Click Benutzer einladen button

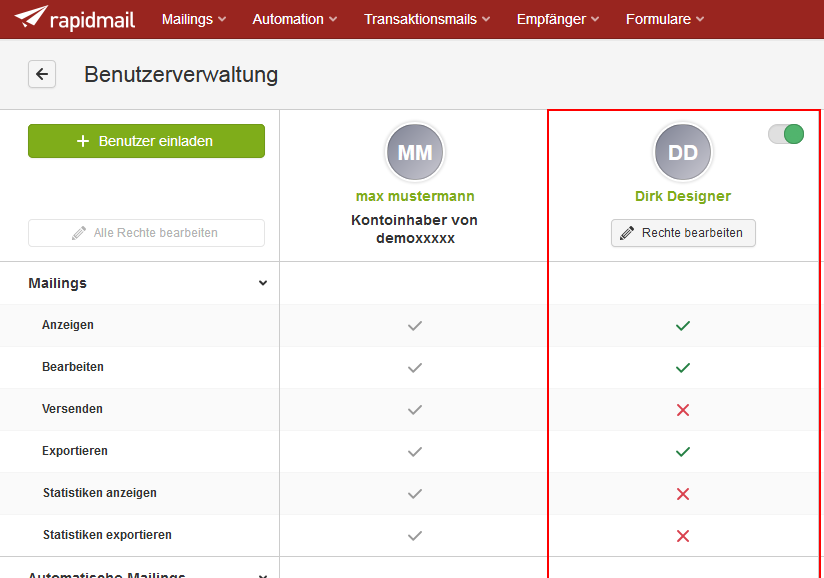pos(147,141)
